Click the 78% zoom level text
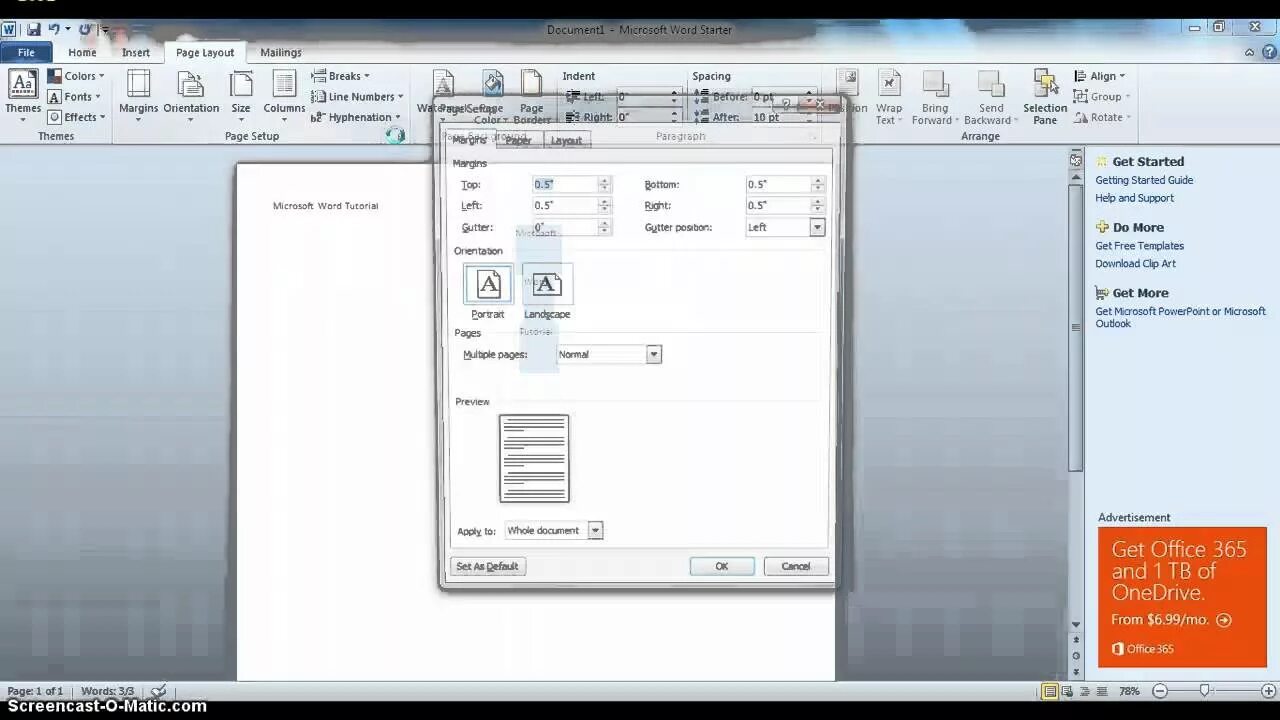The width and height of the screenshot is (1280, 720). coord(1129,691)
